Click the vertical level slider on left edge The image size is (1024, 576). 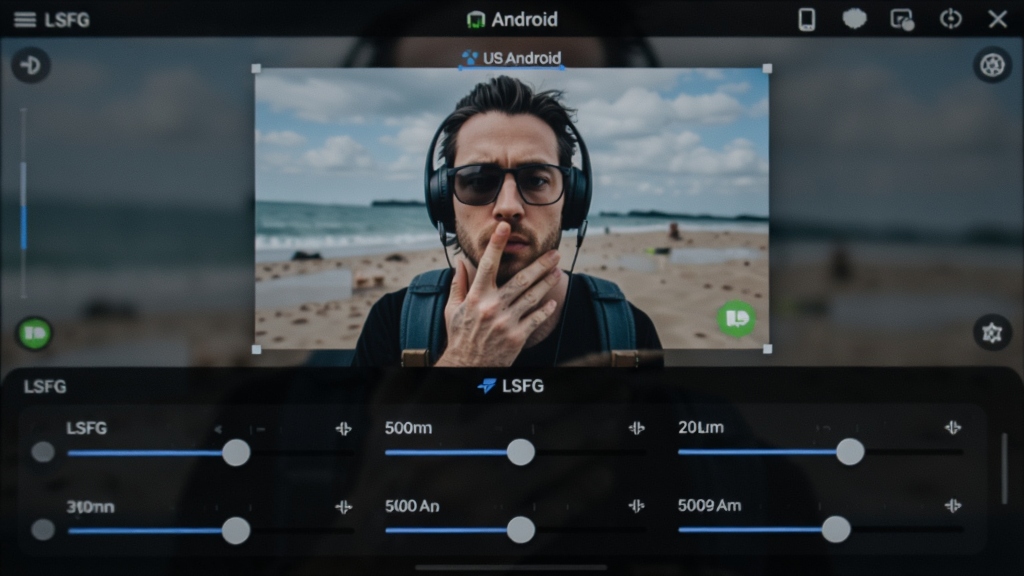tap(24, 202)
